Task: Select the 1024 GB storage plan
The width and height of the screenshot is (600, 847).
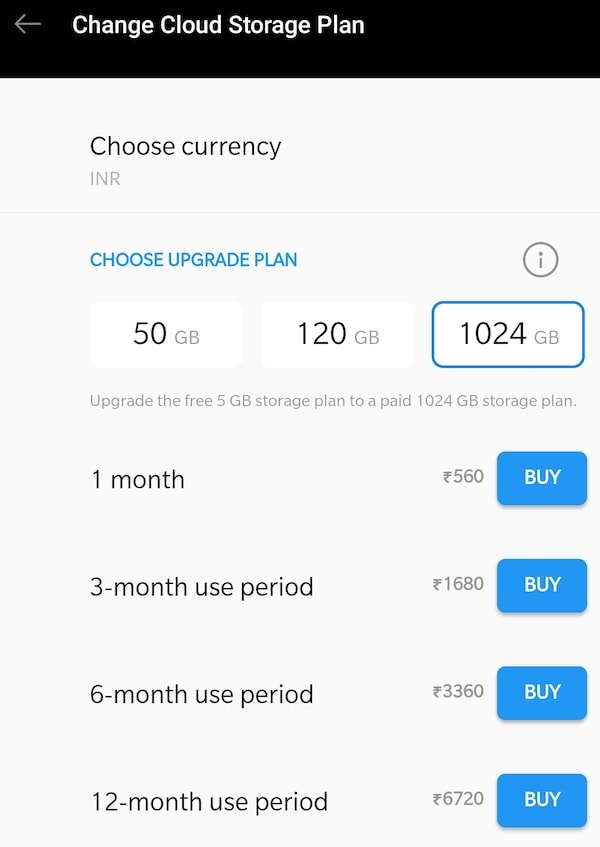Action: [x=508, y=334]
